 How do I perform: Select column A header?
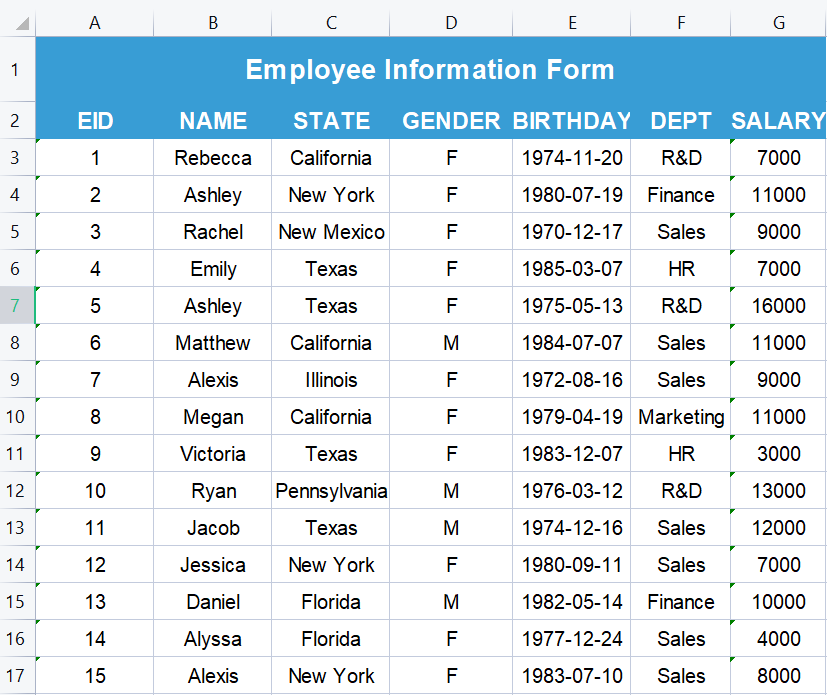[94, 23]
